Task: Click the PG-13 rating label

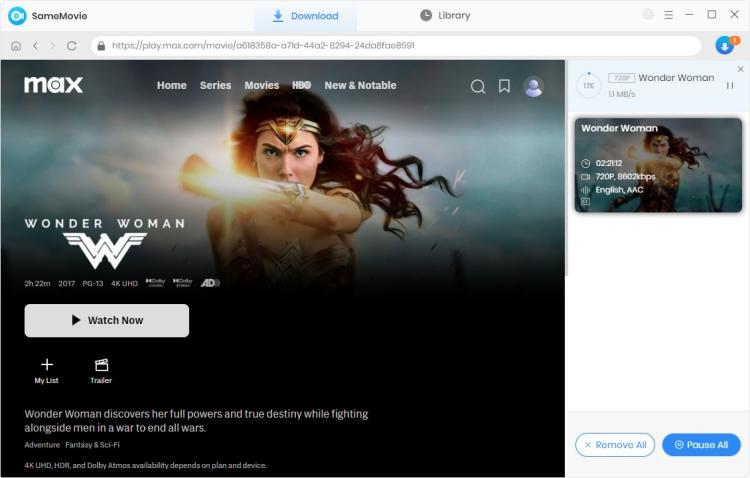Action: click(x=93, y=283)
